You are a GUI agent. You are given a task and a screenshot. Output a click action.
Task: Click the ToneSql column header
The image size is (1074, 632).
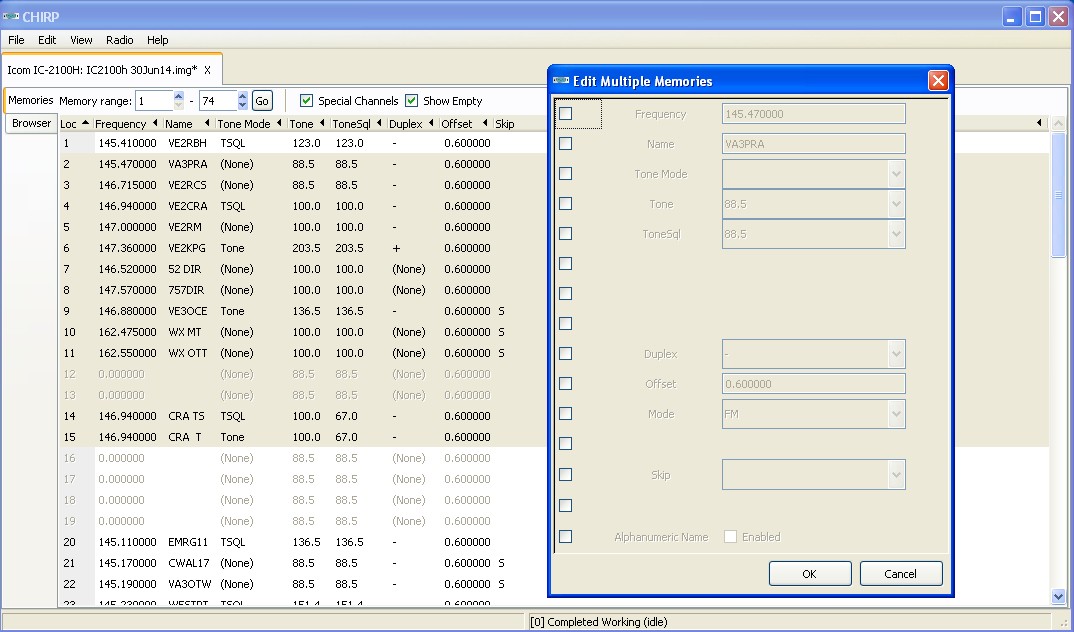(356, 124)
